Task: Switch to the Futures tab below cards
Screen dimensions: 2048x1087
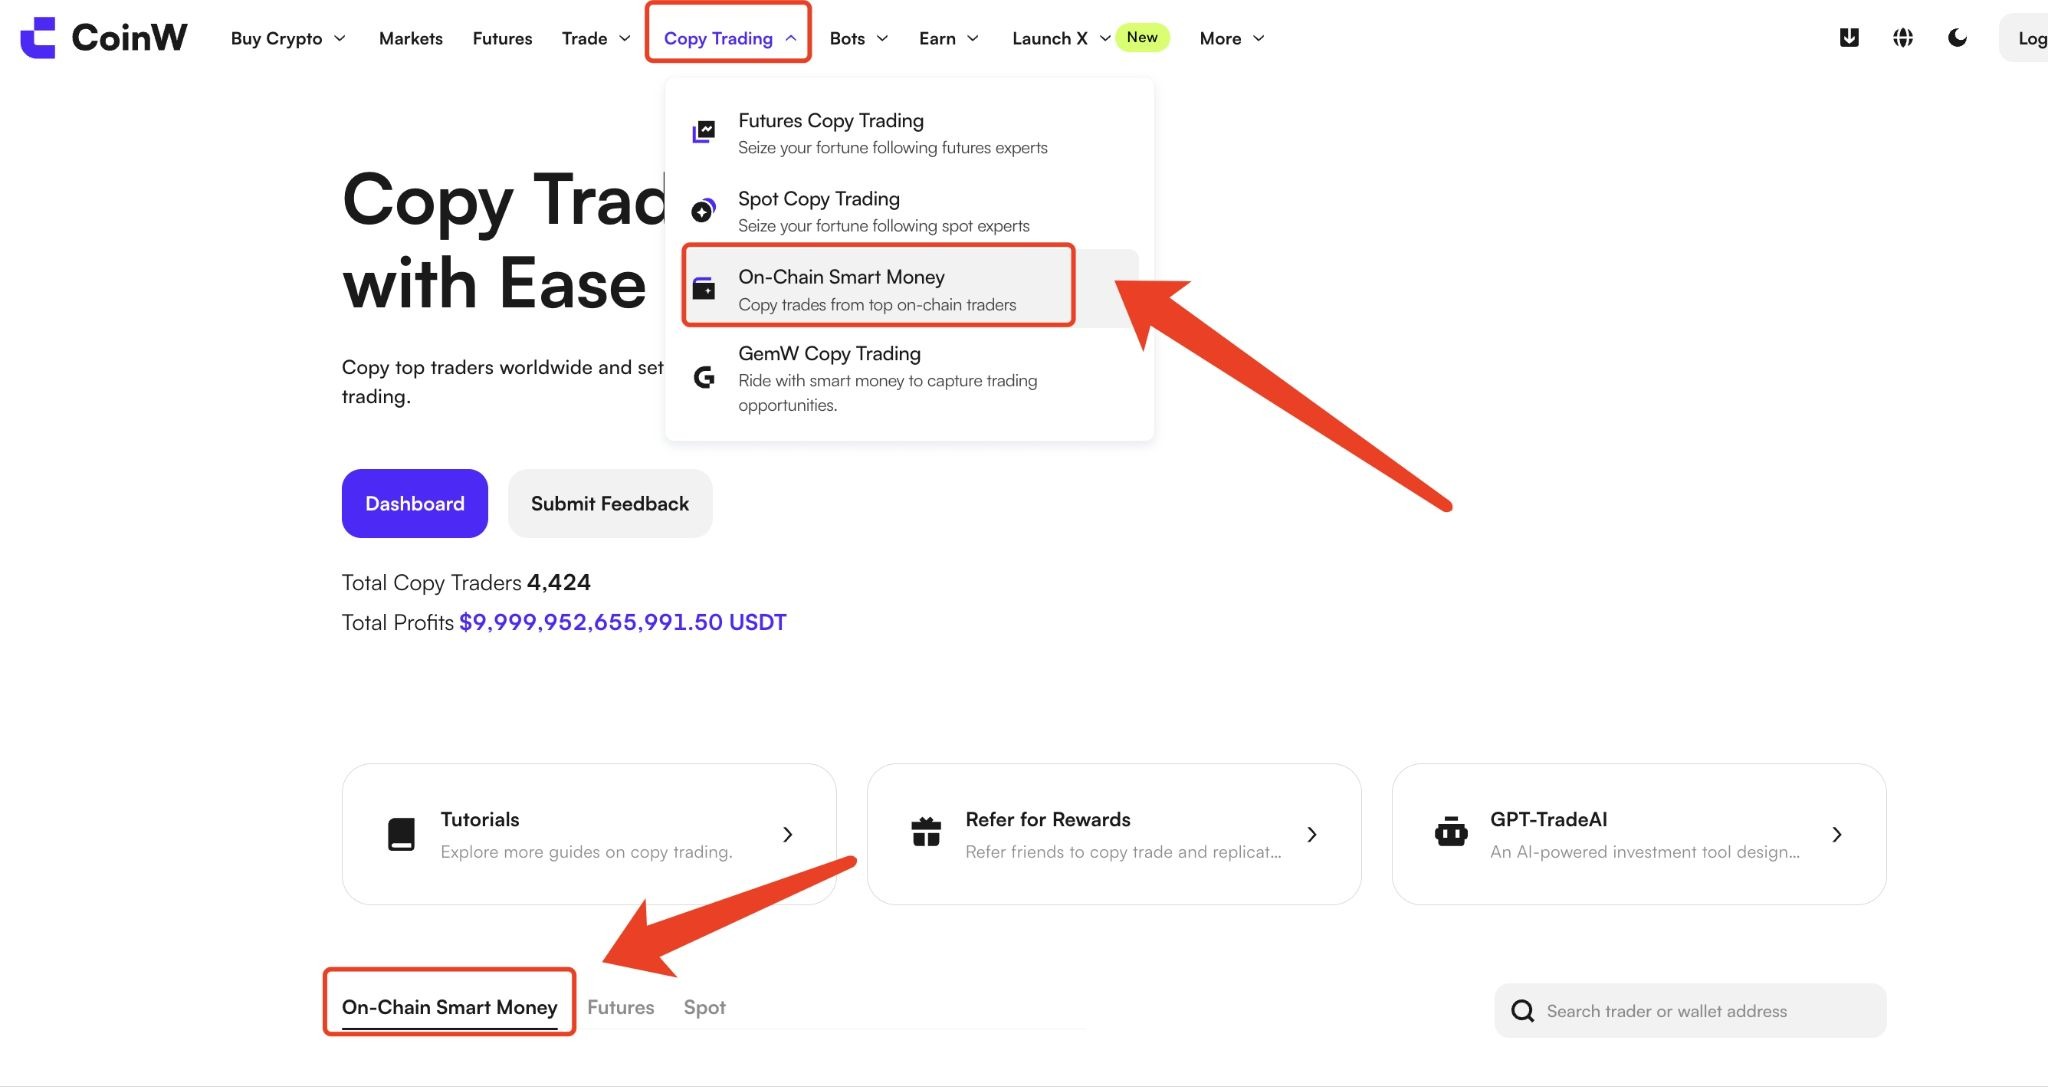Action: coord(621,1007)
